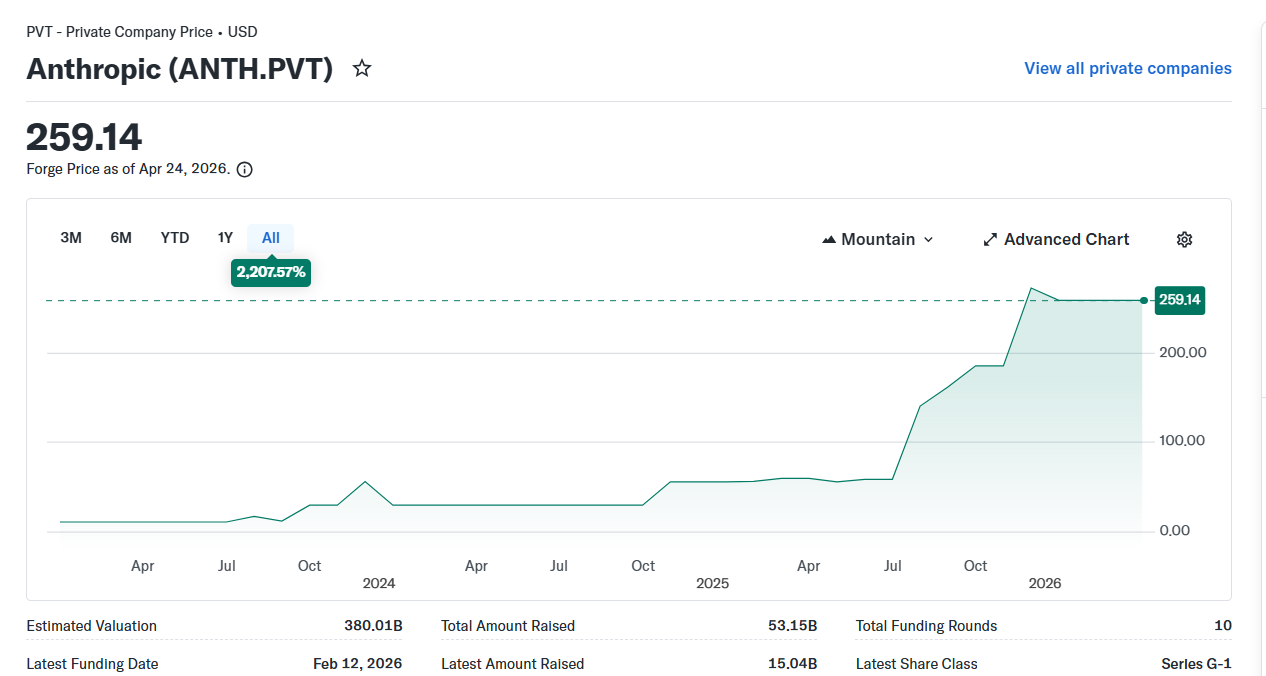Click the Advanced Chart expand icon

[990, 240]
